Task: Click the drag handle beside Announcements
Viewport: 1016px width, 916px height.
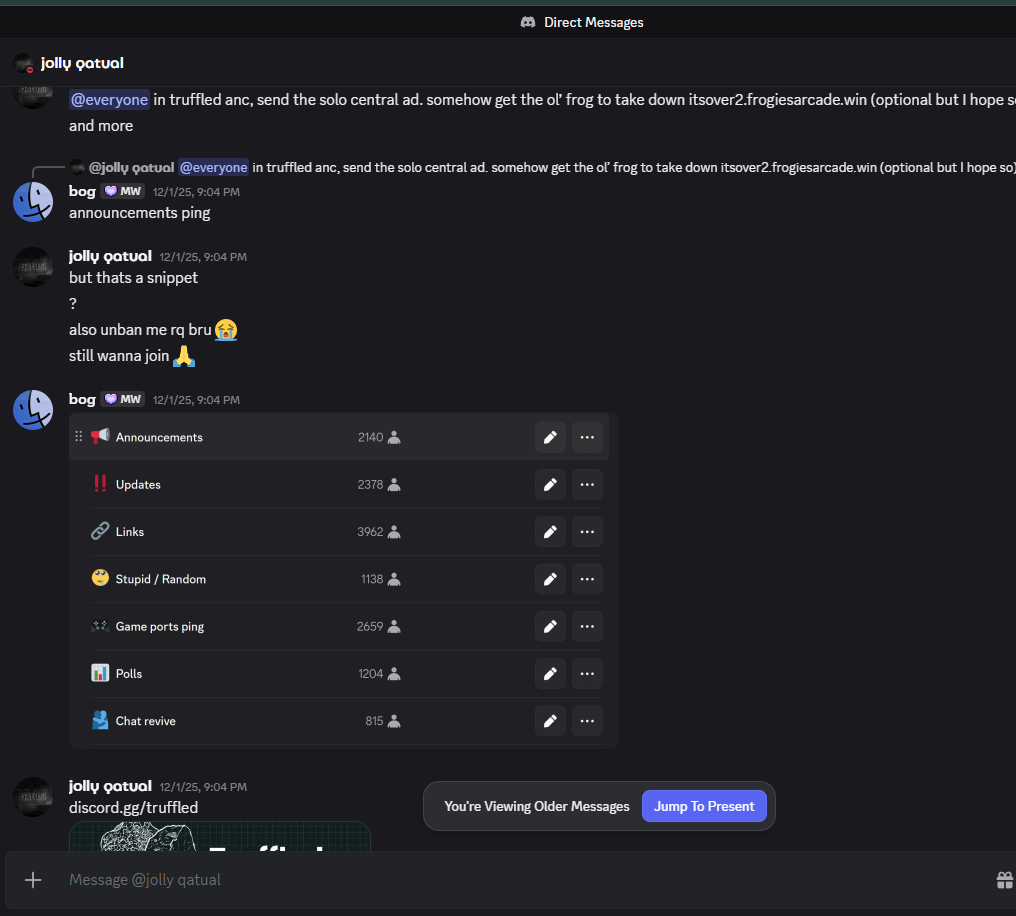Action: pos(79,437)
